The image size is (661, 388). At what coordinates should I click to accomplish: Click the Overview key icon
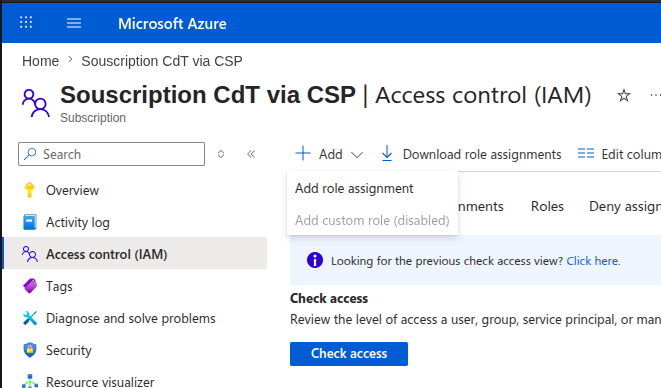click(30, 190)
